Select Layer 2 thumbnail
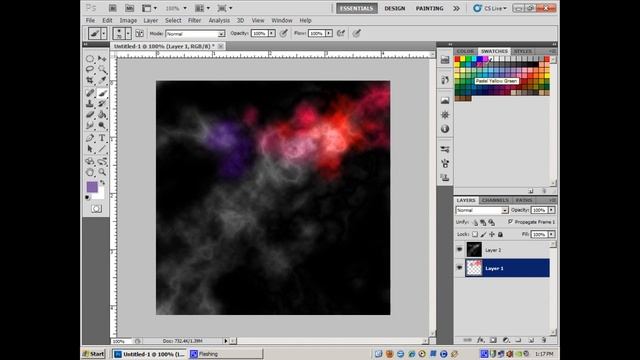Viewport: 640px width, 360px height. (x=474, y=249)
